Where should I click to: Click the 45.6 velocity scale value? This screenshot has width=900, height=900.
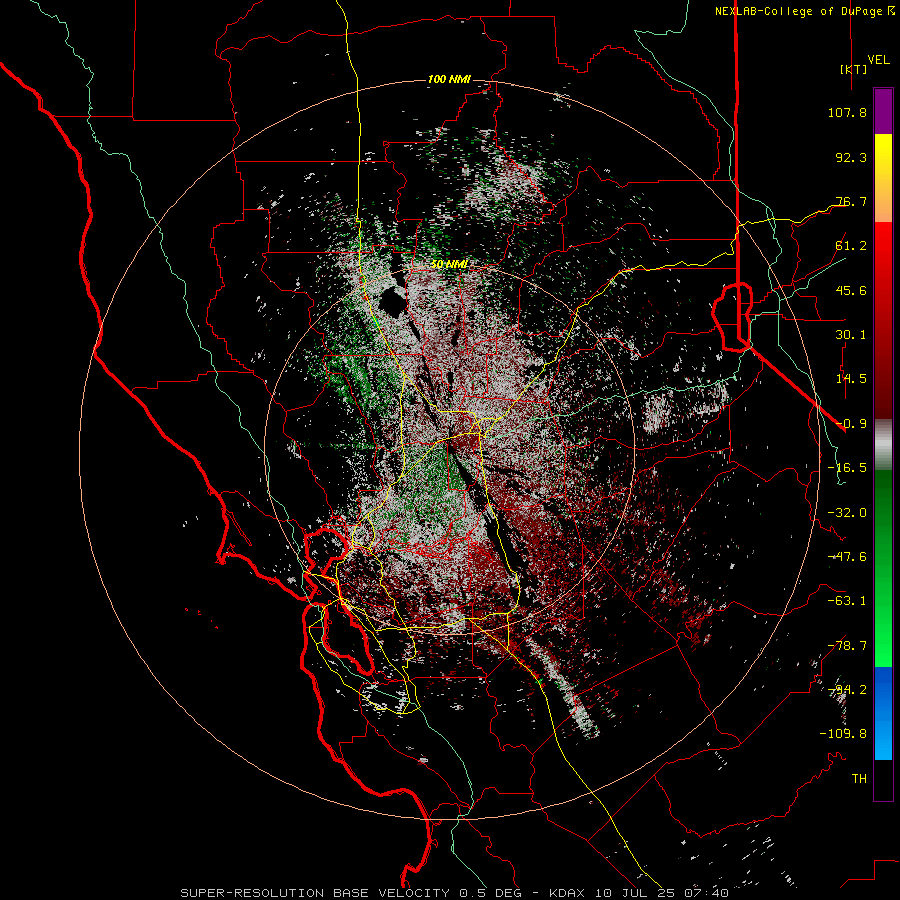(851, 290)
